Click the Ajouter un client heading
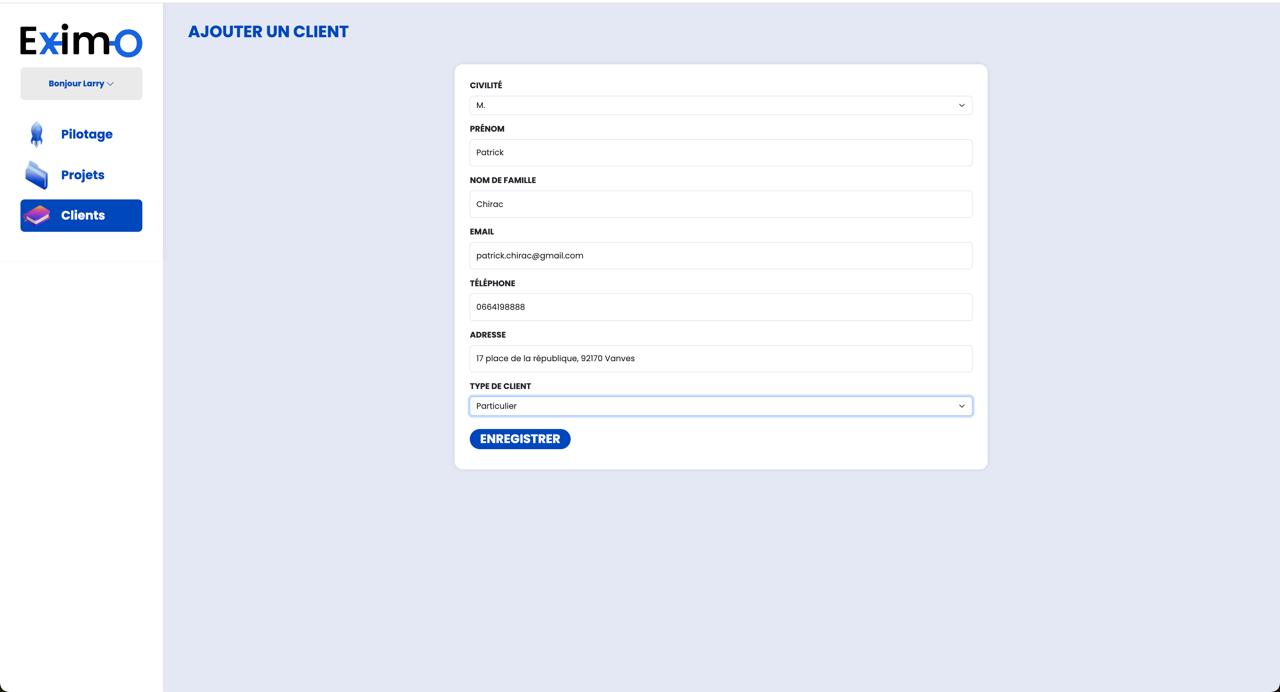This screenshot has width=1280, height=692. (268, 31)
